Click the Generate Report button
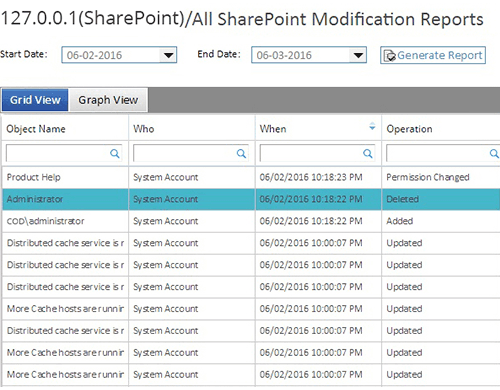Screen dimensions: 500x390 (x=433, y=55)
